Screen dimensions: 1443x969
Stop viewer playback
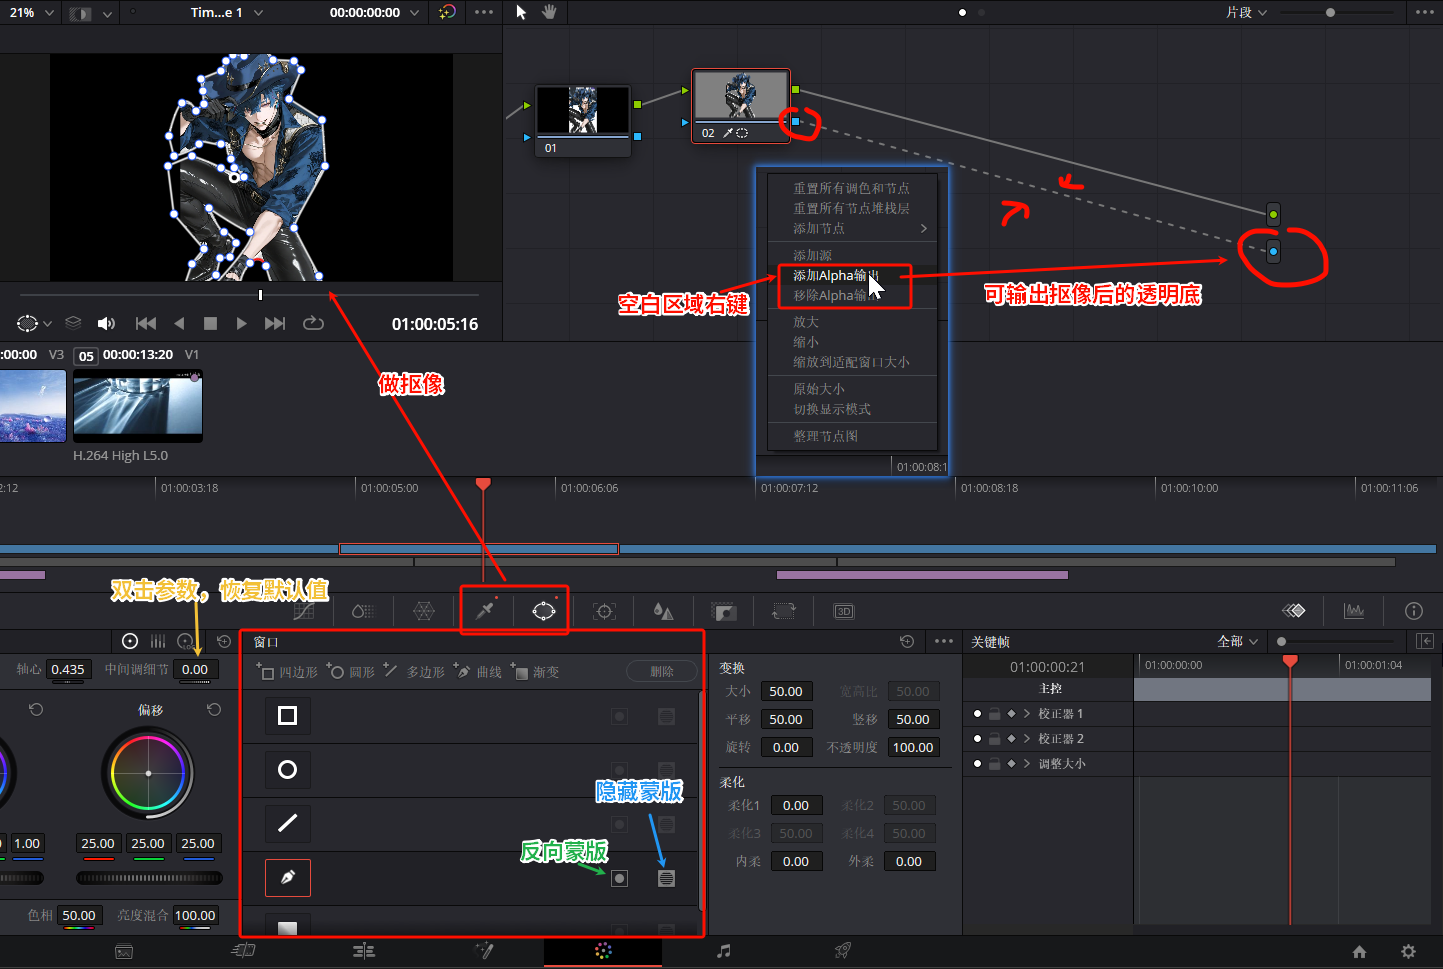[x=210, y=323]
